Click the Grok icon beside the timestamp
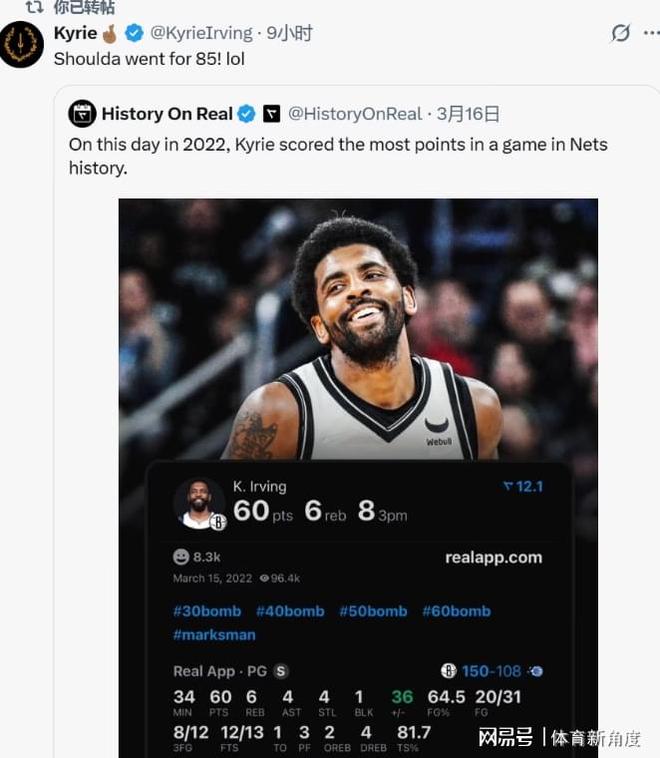Image resolution: width=660 pixels, height=758 pixels. [621, 34]
